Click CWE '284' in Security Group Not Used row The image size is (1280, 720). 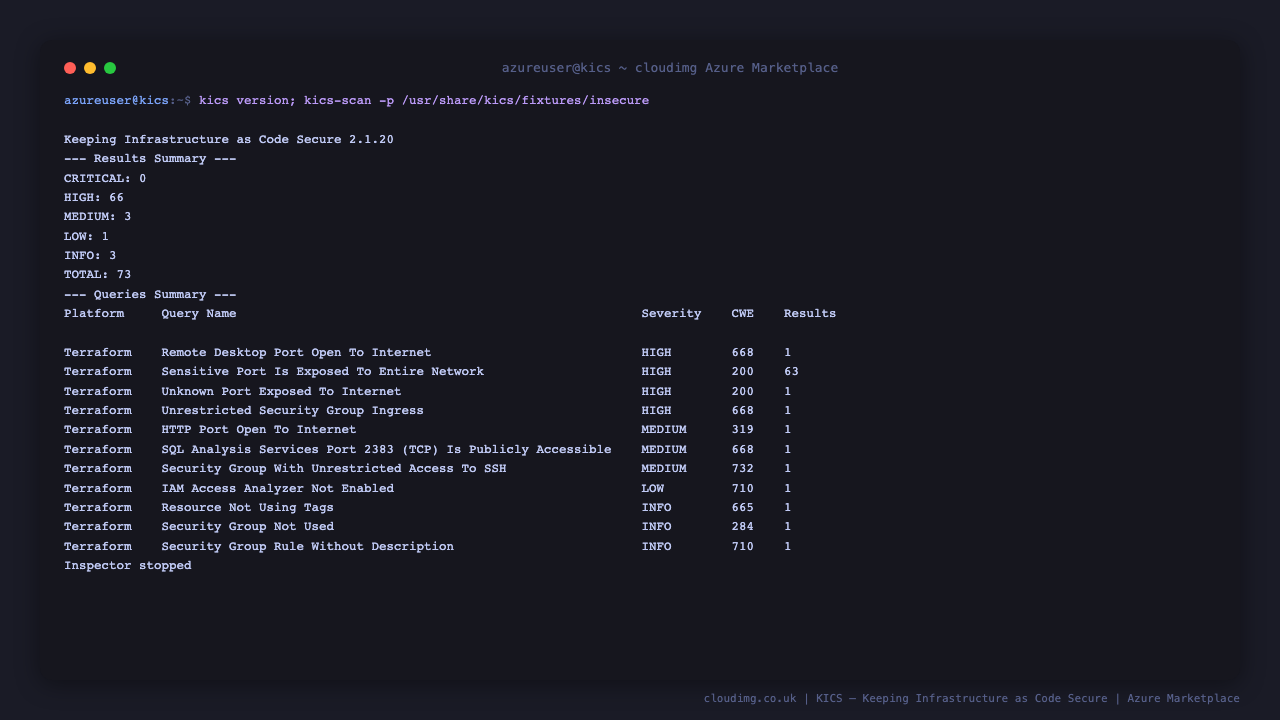tap(742, 527)
